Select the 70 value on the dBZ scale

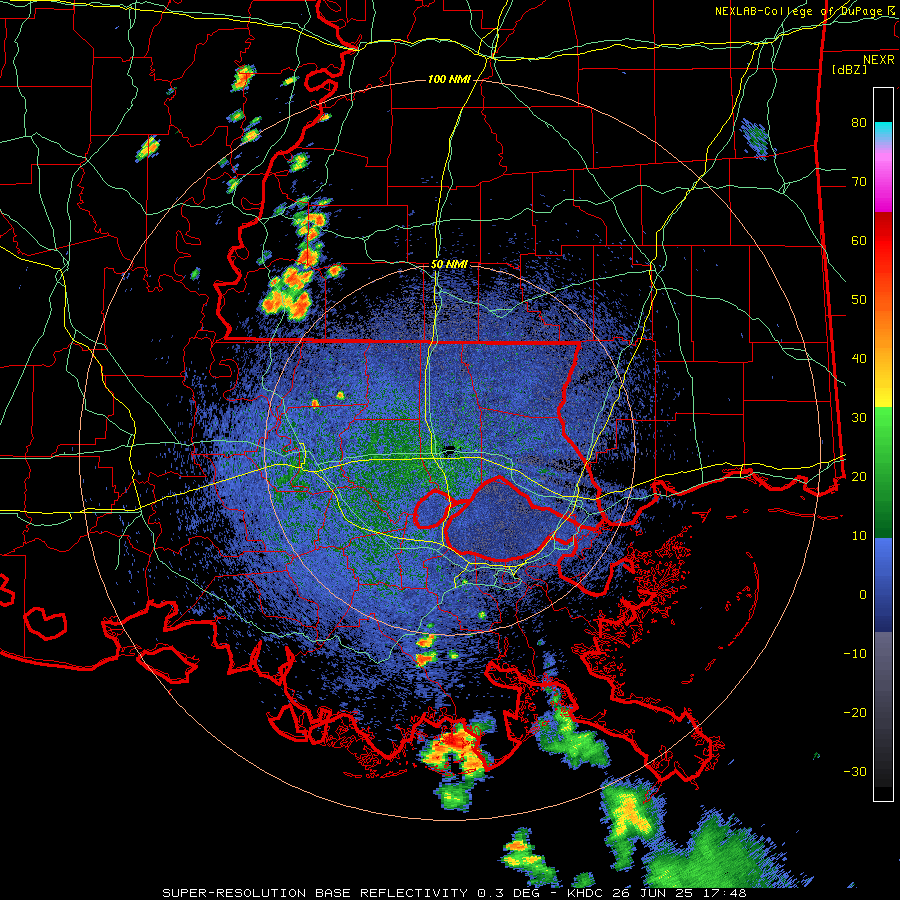tap(859, 182)
